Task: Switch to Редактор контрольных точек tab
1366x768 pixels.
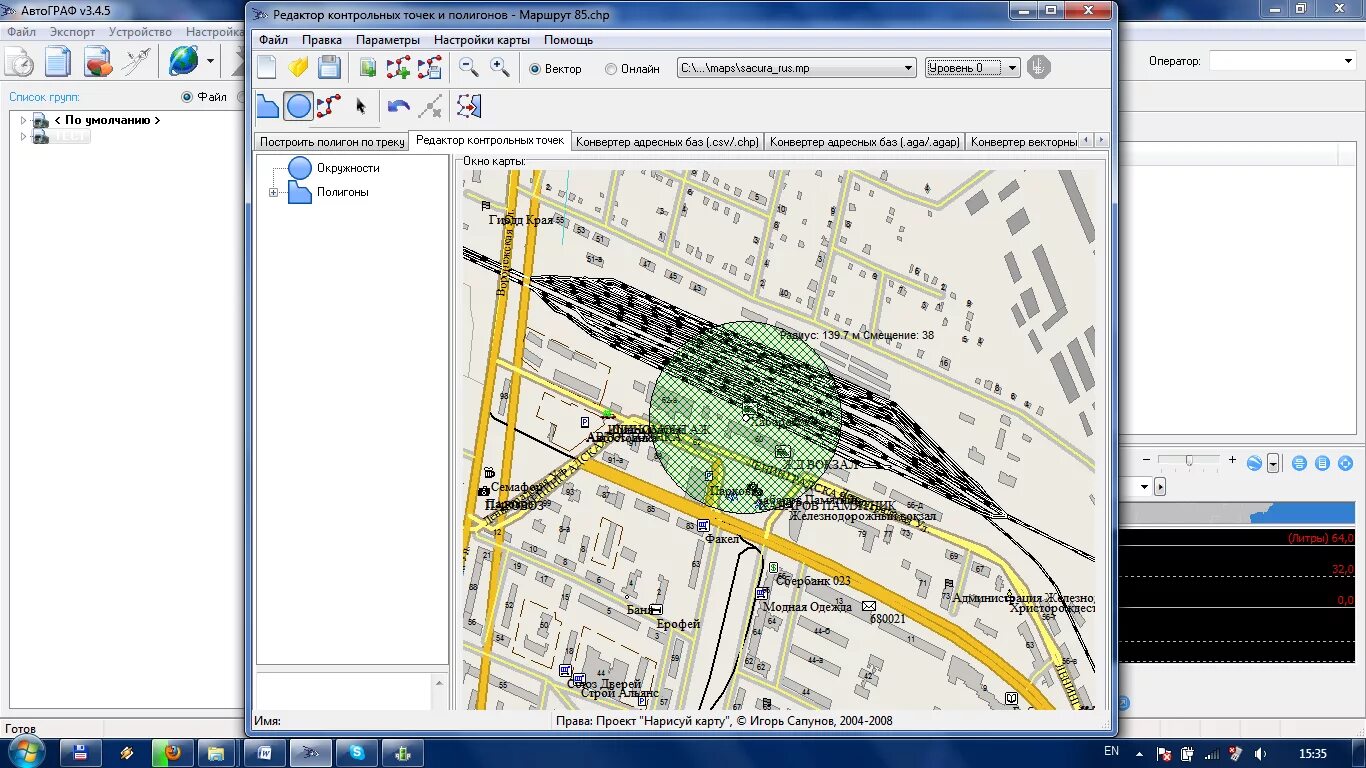Action: click(x=490, y=141)
